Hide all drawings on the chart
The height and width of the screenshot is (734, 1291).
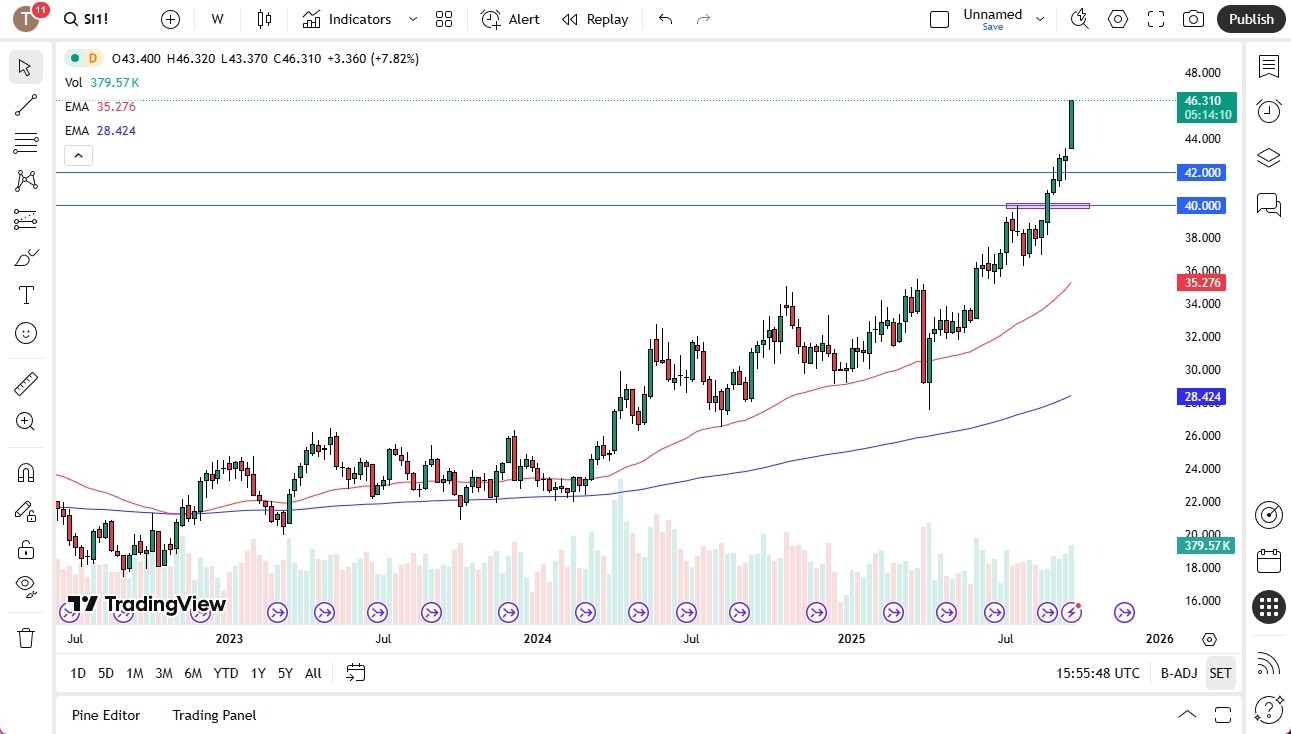(x=25, y=587)
